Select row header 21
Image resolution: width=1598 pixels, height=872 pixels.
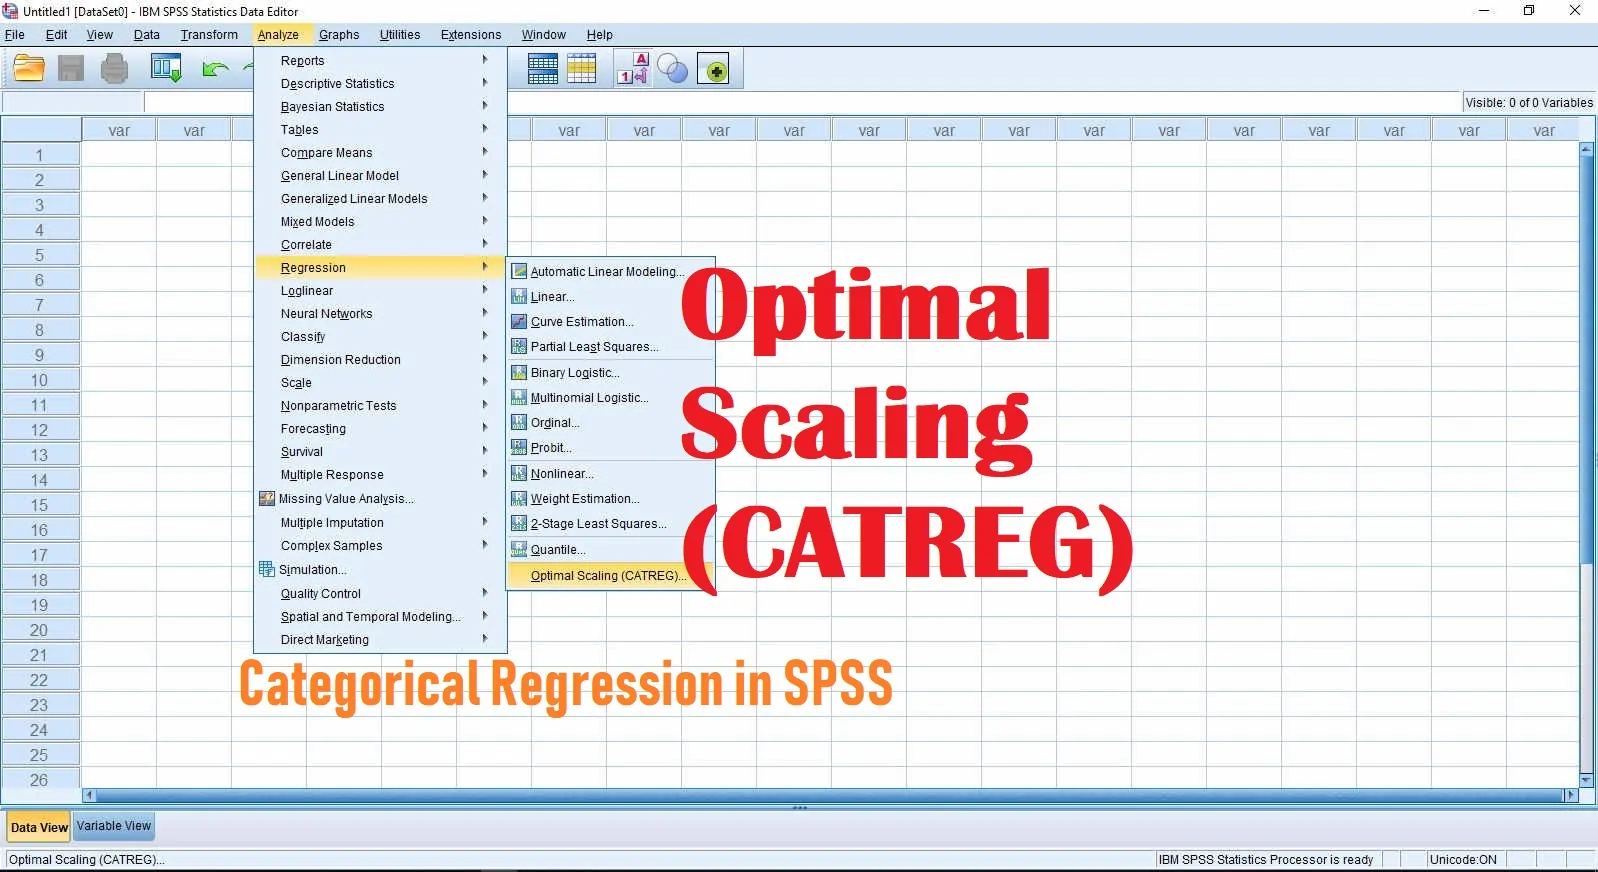click(x=40, y=655)
